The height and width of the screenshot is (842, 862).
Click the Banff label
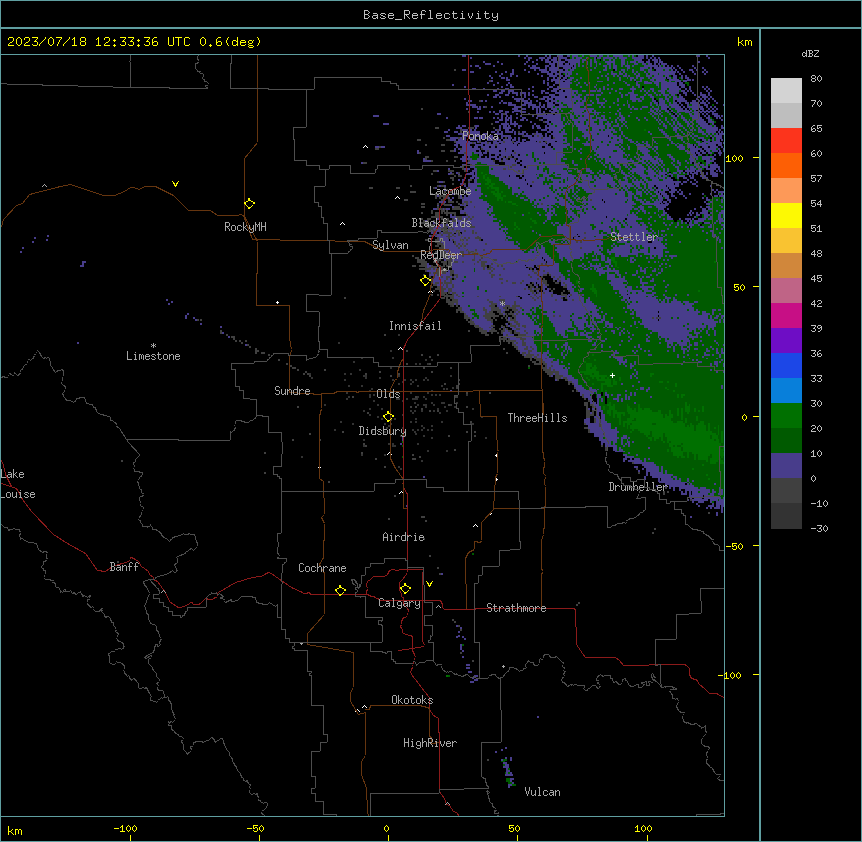[x=124, y=567]
